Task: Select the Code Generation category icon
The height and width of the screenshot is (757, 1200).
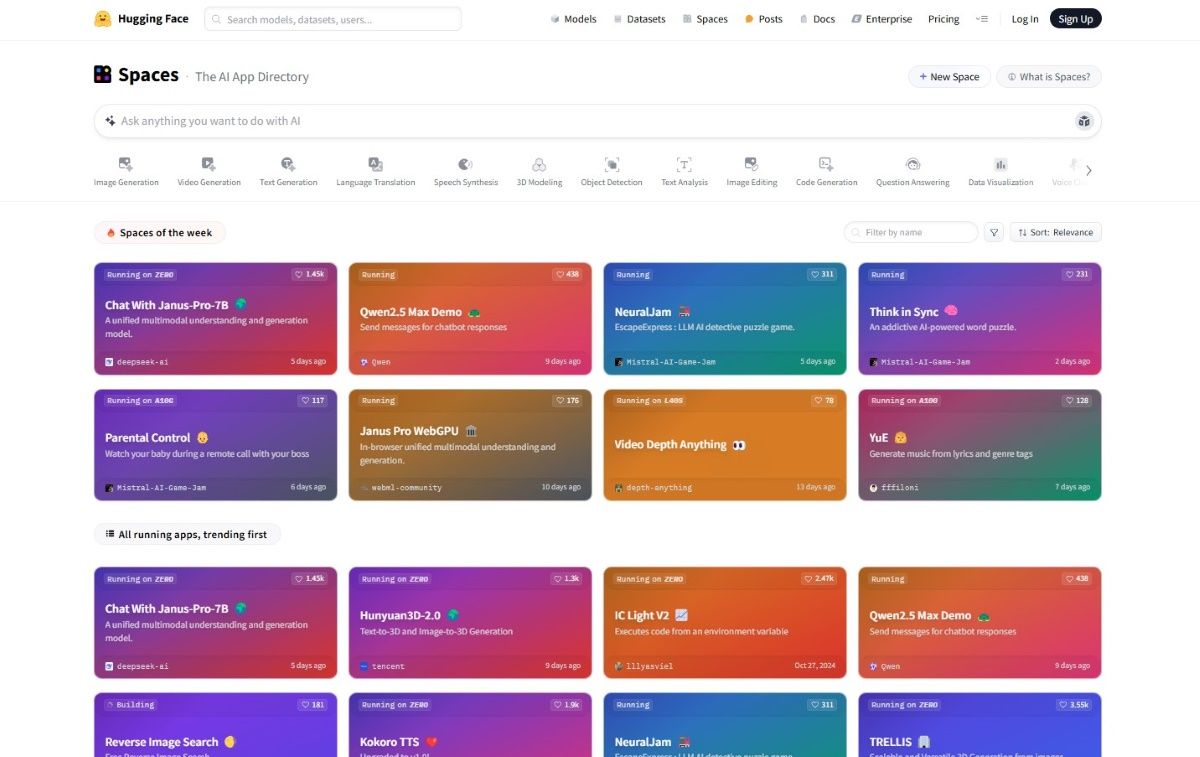Action: (826, 164)
